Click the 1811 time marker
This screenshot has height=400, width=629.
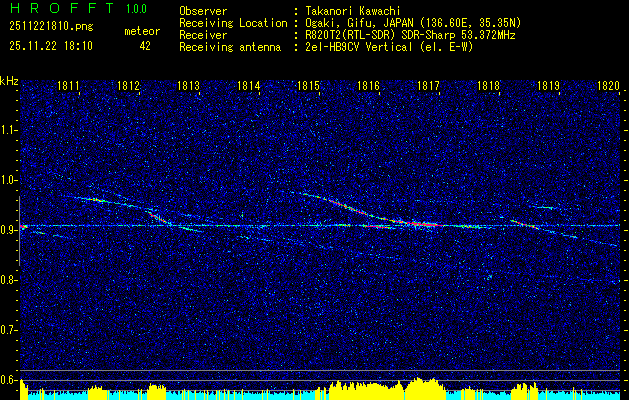click(x=69, y=87)
